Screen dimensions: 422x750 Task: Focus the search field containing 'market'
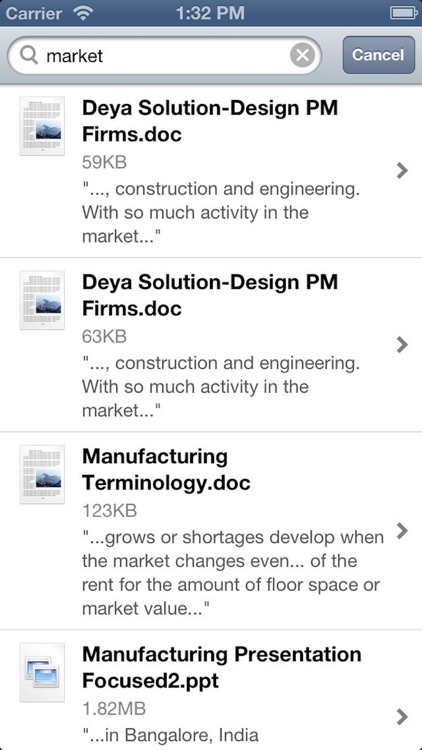[x=164, y=55]
